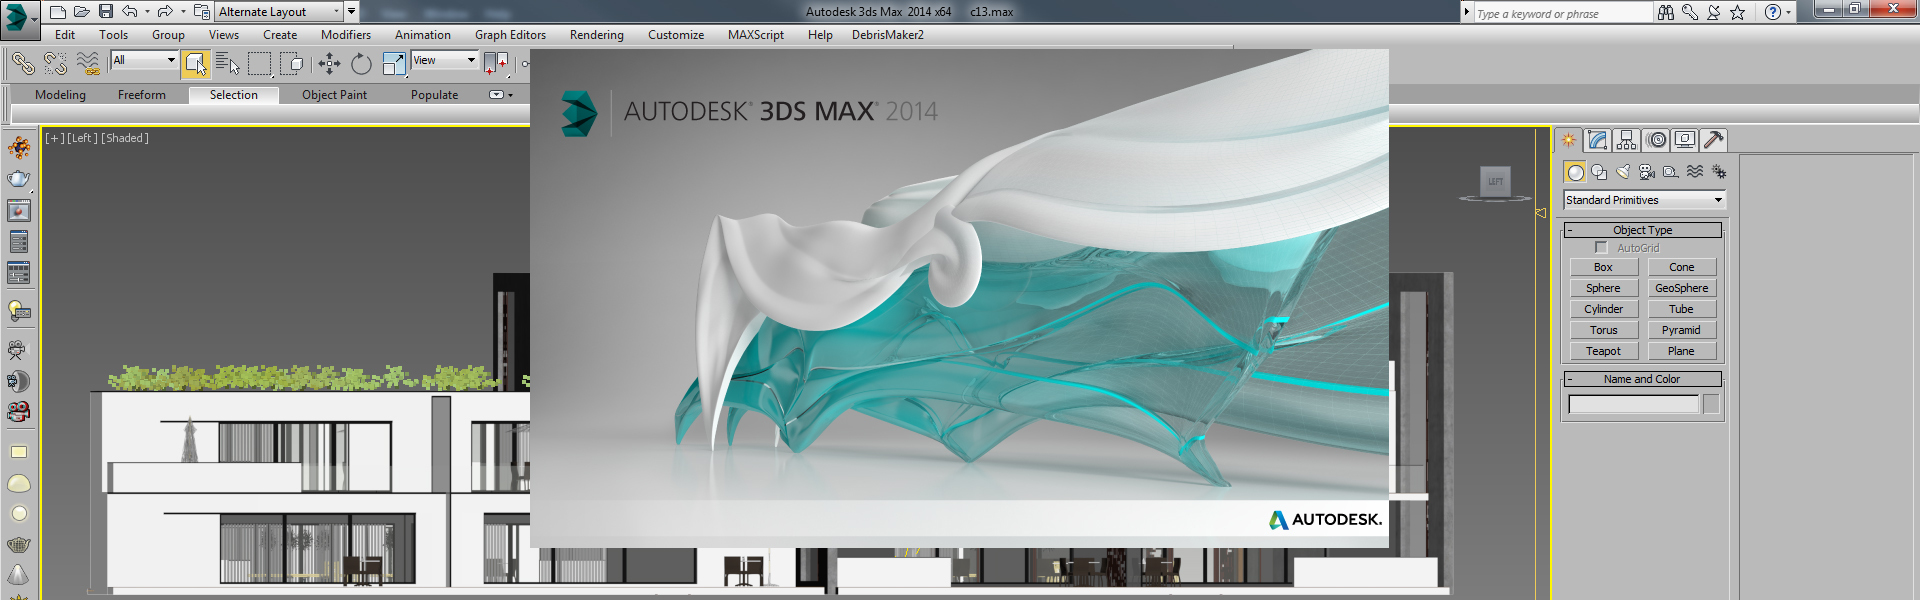This screenshot has width=1920, height=600.
Task: Select the Geometry category button
Action: pos(1575,172)
